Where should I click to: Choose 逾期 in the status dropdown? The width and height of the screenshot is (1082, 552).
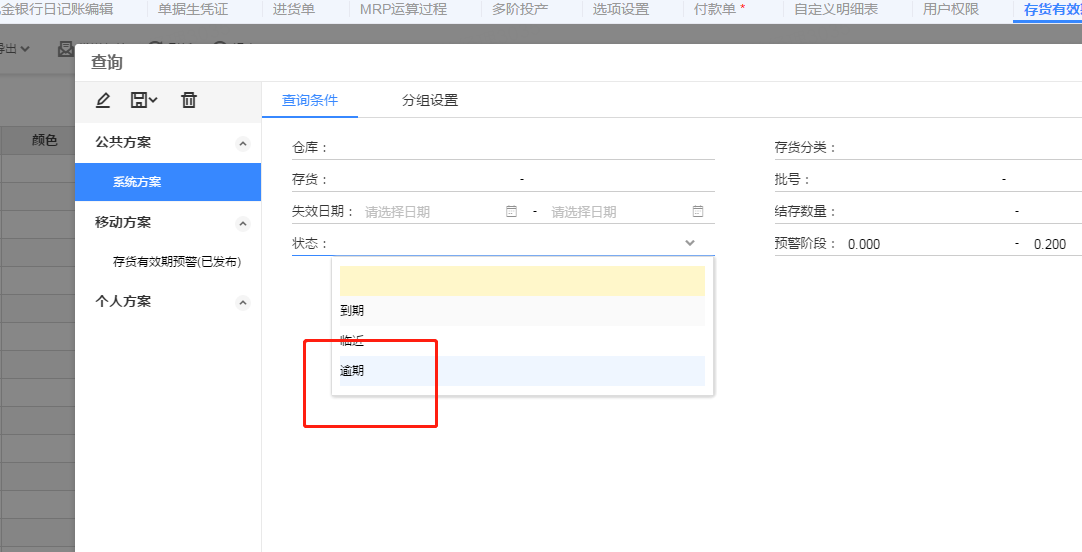[522, 371]
